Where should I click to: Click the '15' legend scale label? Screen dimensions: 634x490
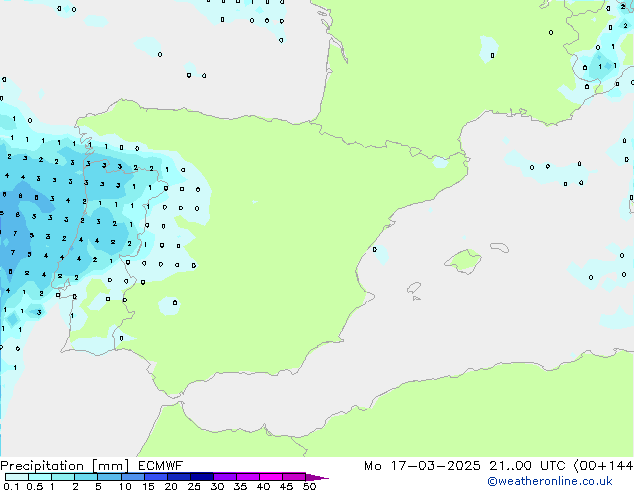point(148,486)
